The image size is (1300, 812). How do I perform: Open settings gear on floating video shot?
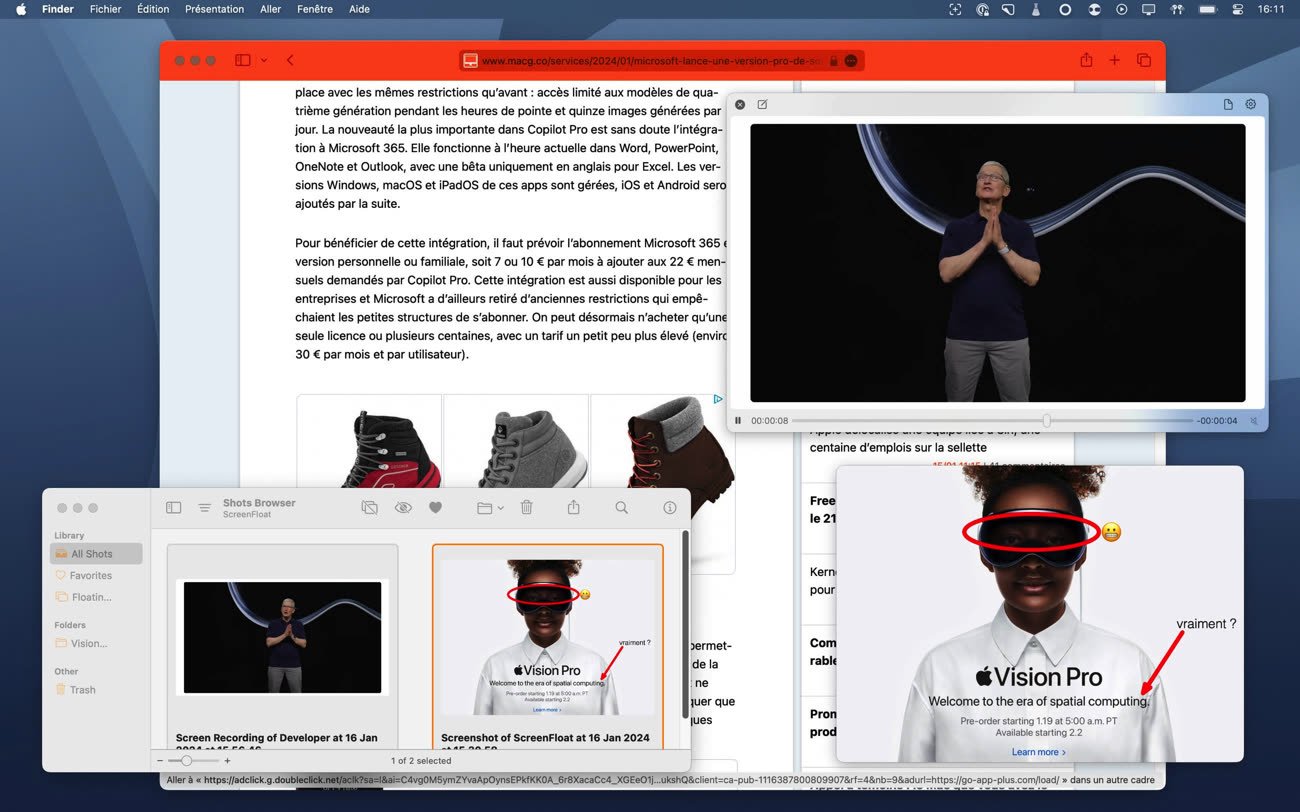(1250, 104)
